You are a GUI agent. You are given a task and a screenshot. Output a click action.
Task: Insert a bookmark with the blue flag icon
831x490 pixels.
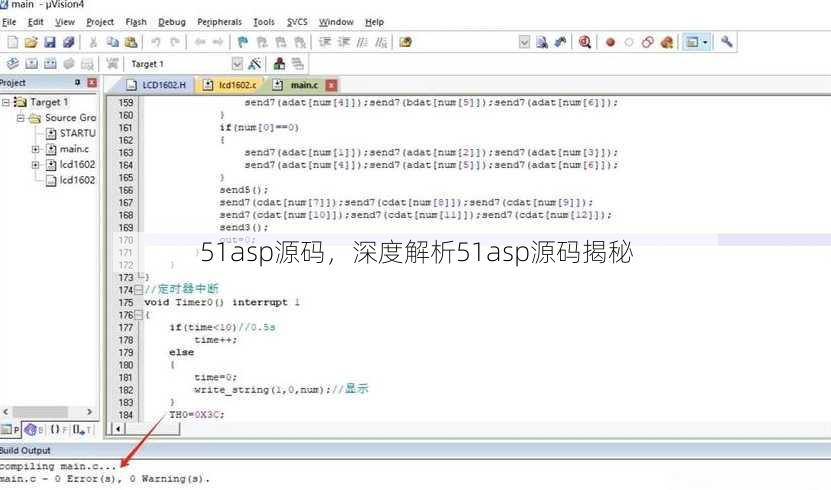pos(243,42)
